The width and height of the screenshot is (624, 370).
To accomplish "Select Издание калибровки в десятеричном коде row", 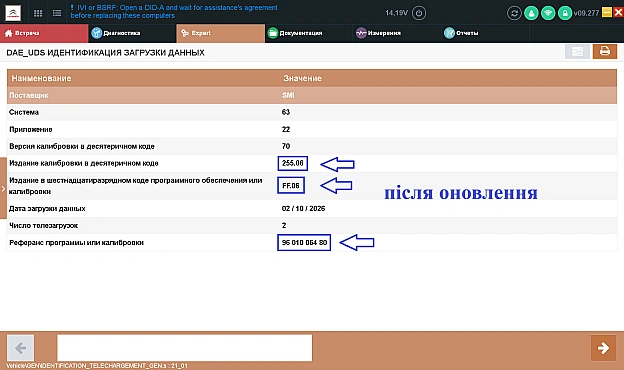I will tap(312, 163).
